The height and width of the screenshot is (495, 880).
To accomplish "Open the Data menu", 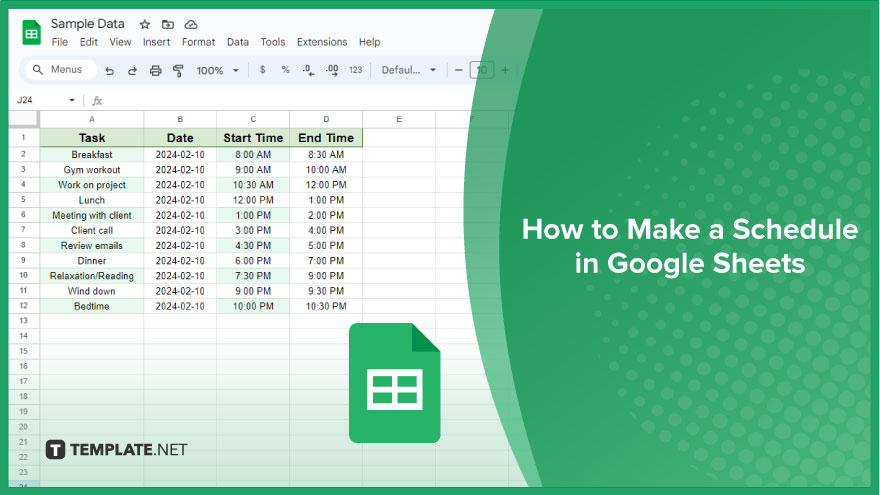I will pos(237,42).
